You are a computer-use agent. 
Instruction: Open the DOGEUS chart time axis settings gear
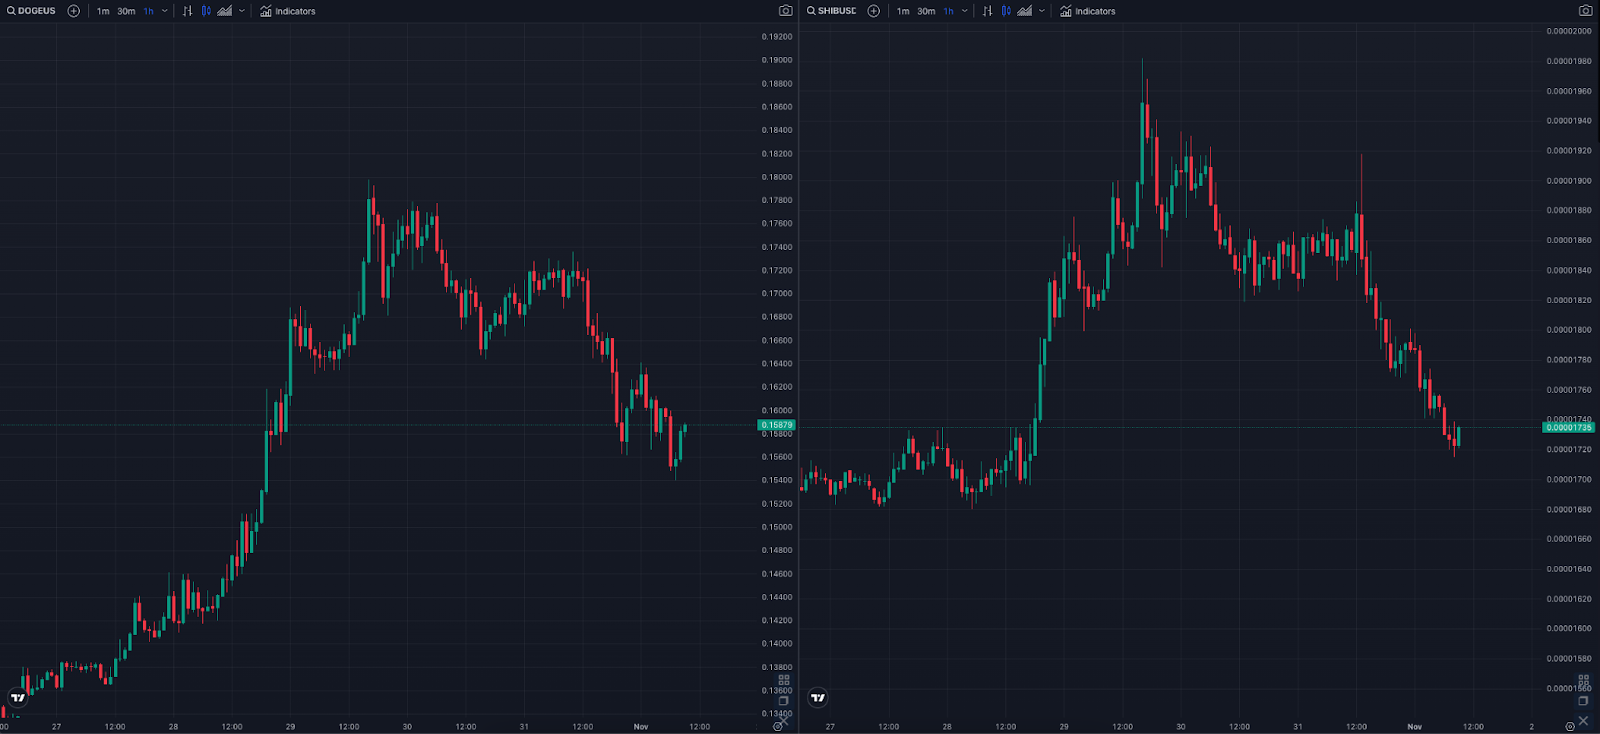tap(777, 727)
